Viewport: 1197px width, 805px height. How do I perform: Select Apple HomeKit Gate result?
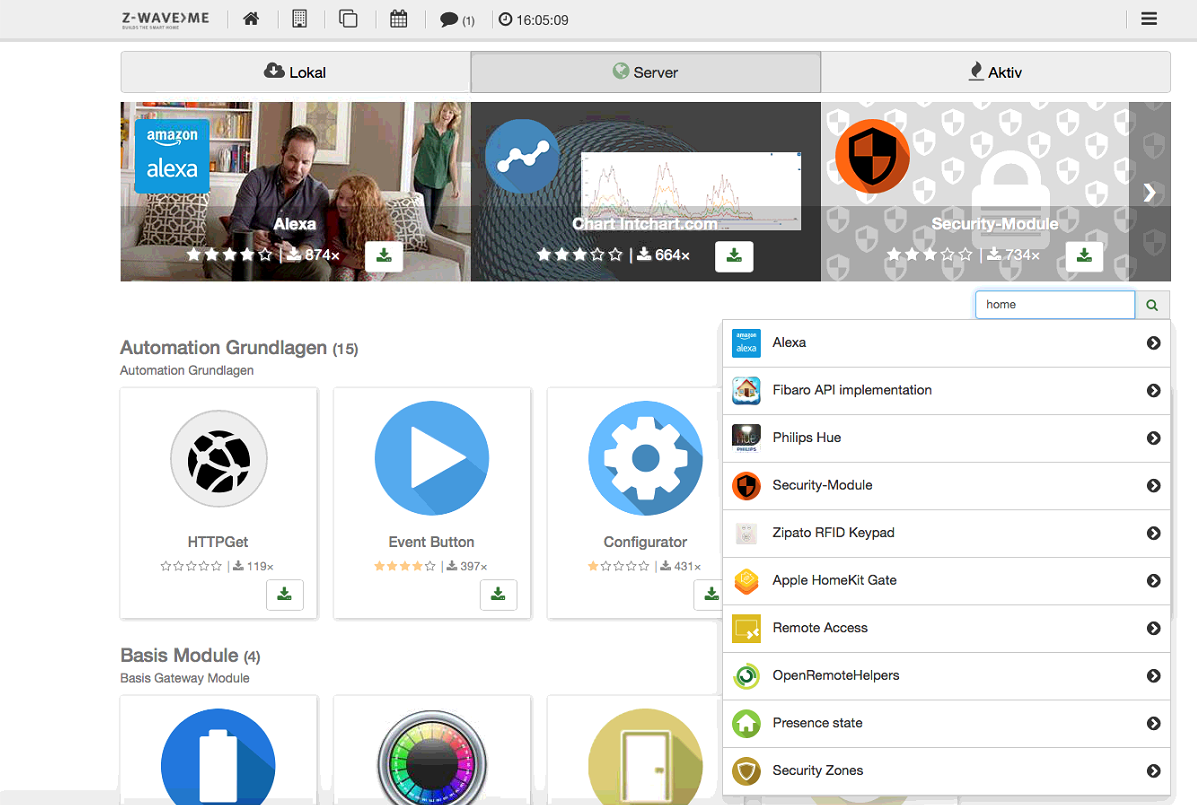[946, 581]
